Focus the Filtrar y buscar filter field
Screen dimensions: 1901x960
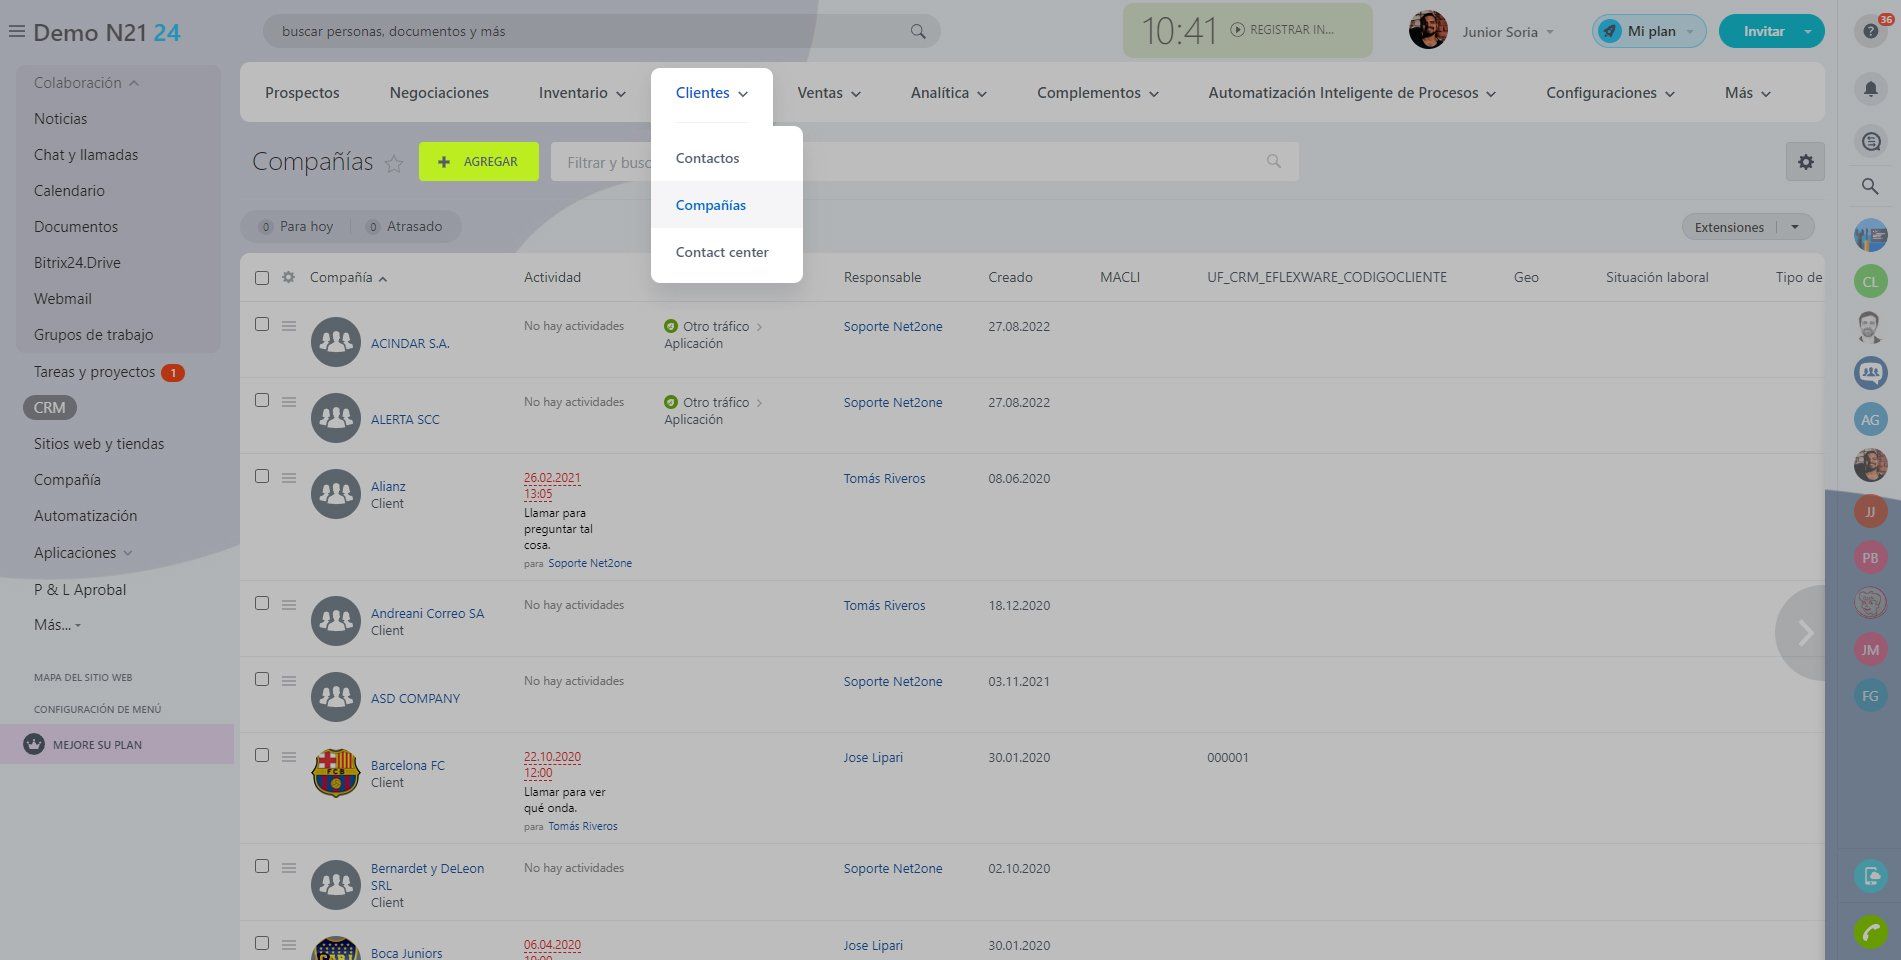pos(925,162)
